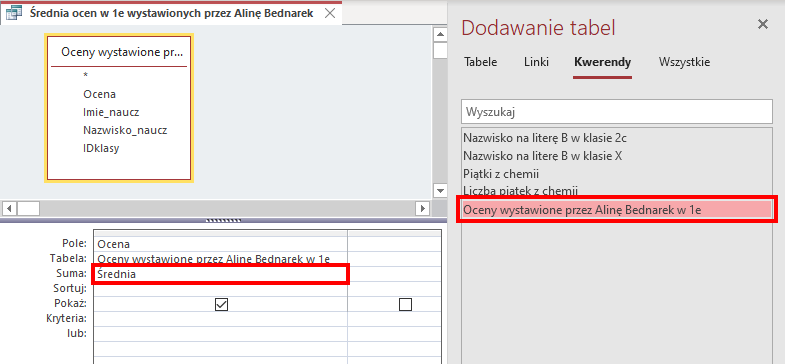
Task: Select the IDklasy field
Action: 101,148
